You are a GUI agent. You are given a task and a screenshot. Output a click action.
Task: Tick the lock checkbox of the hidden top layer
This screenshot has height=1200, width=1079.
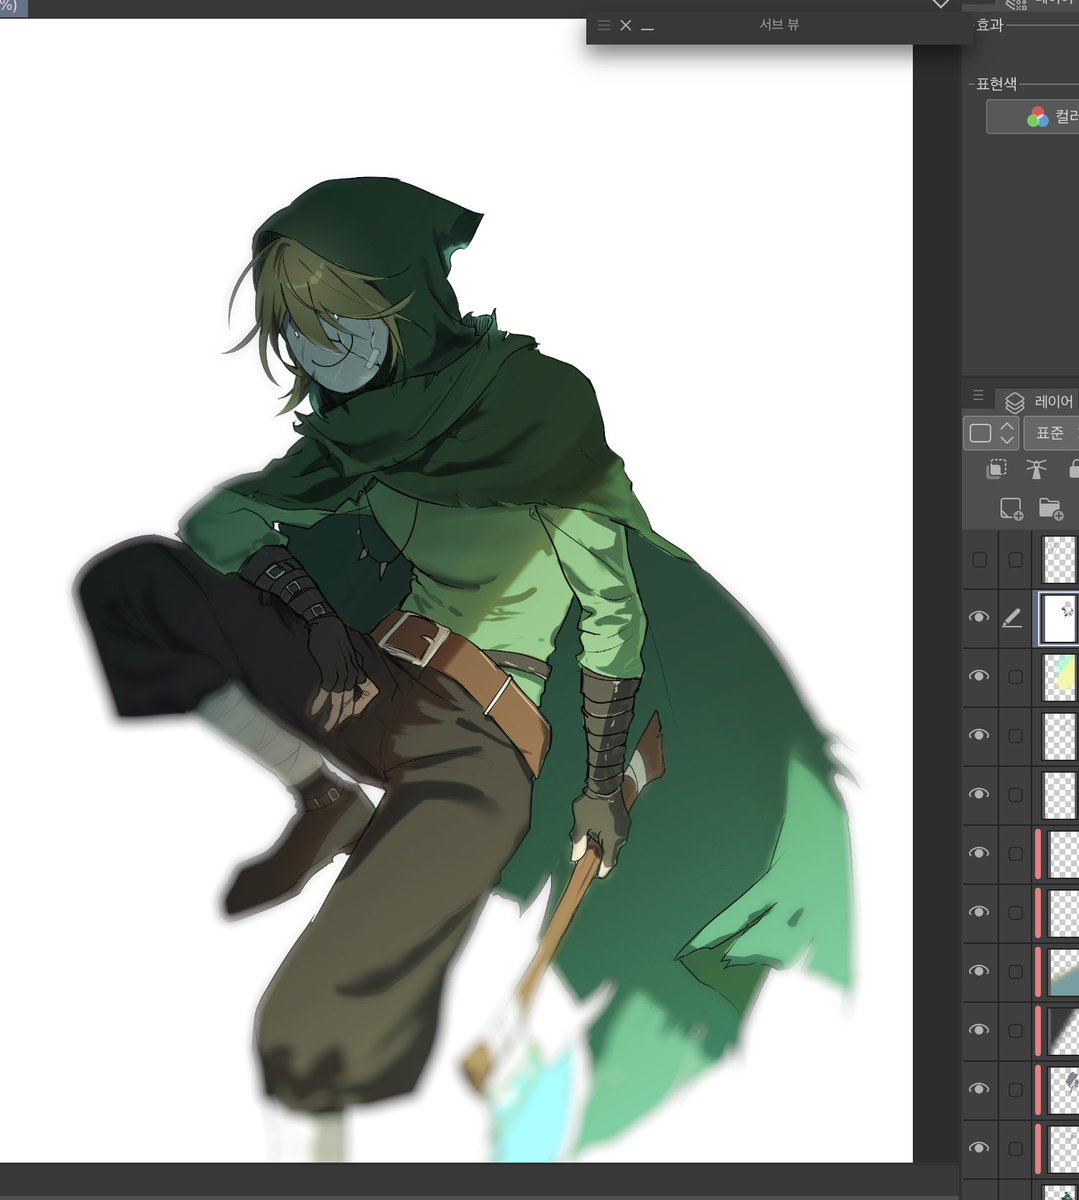1015,560
